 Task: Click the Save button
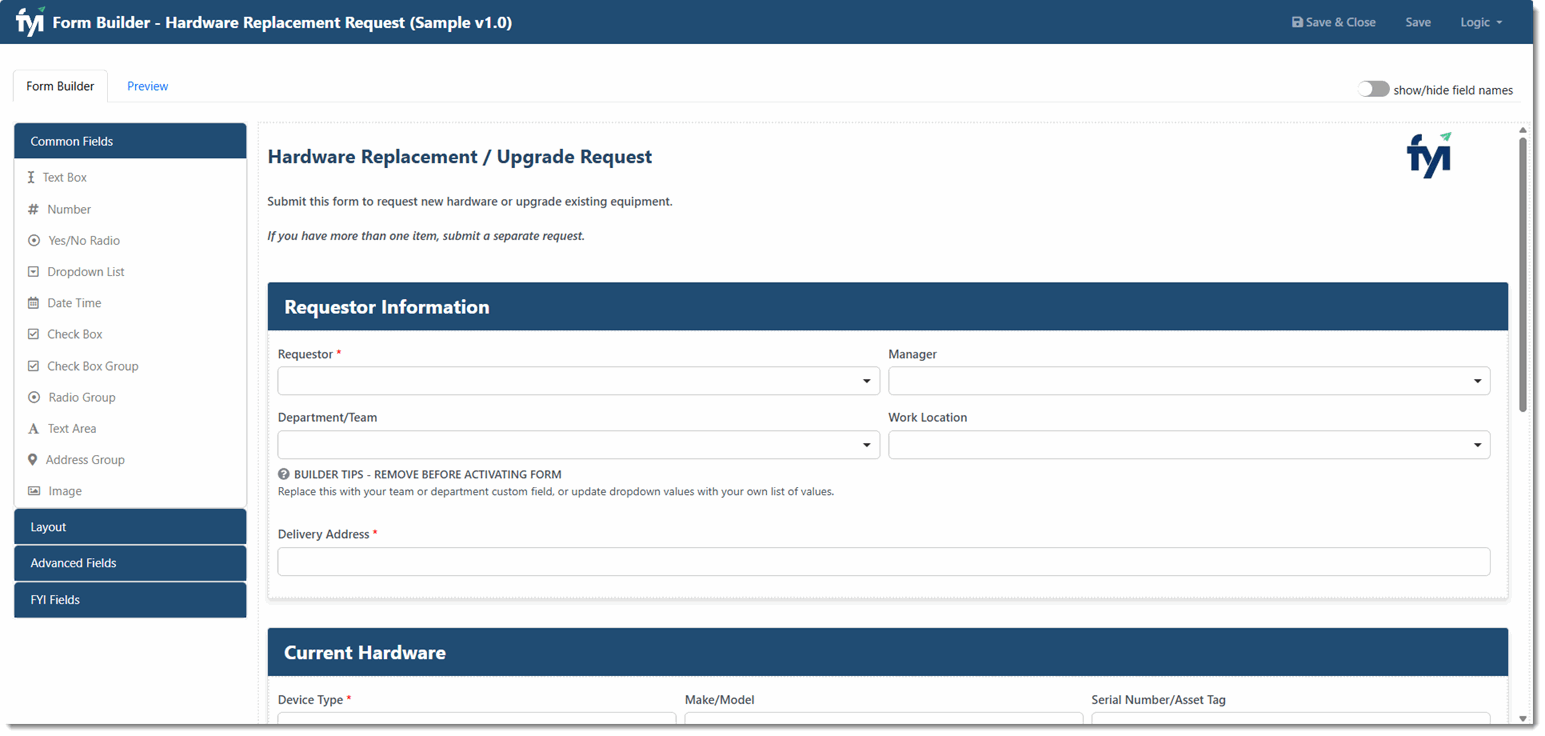1418,22
